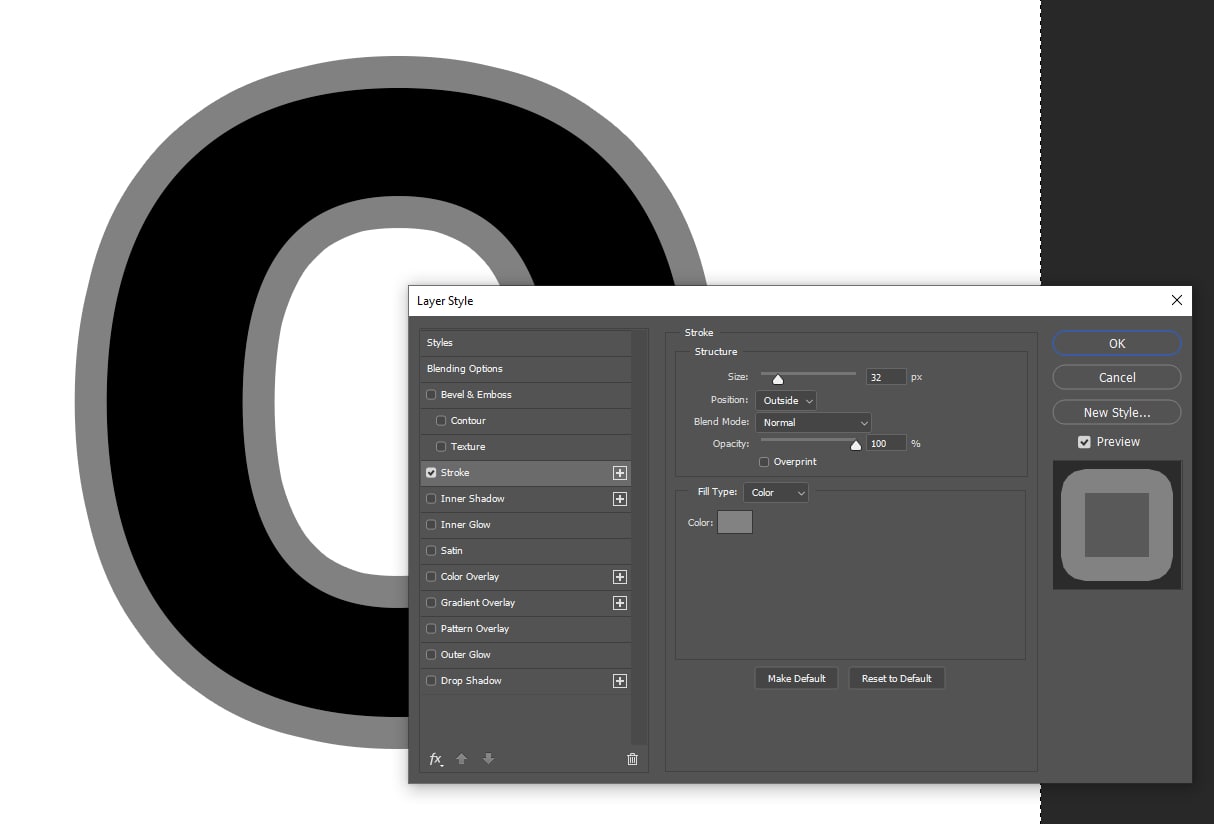This screenshot has height=824, width=1214.
Task: Close the Layer Style dialog
Action: [x=1177, y=300]
